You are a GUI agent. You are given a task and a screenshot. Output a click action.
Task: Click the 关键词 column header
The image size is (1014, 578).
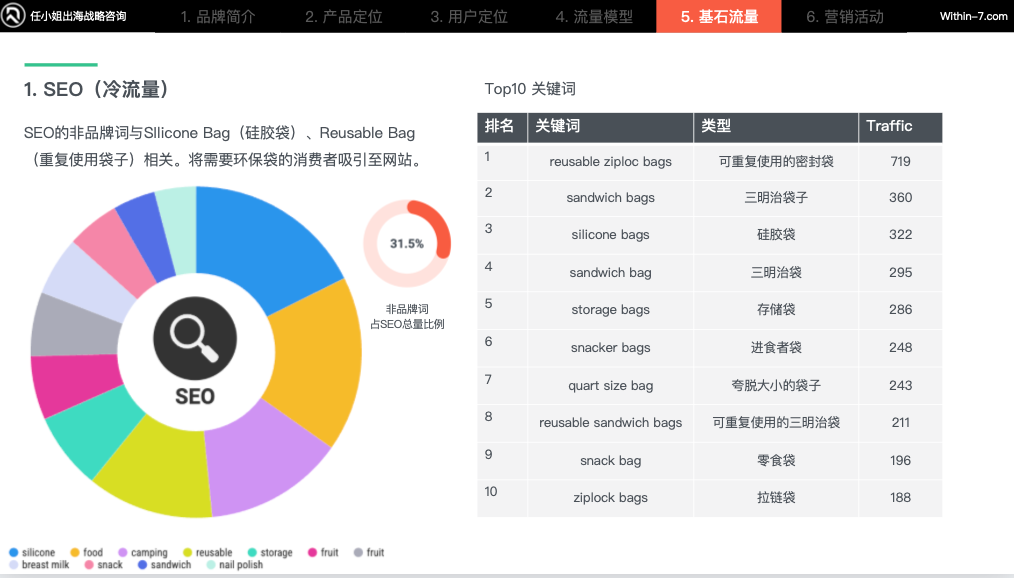coord(610,127)
